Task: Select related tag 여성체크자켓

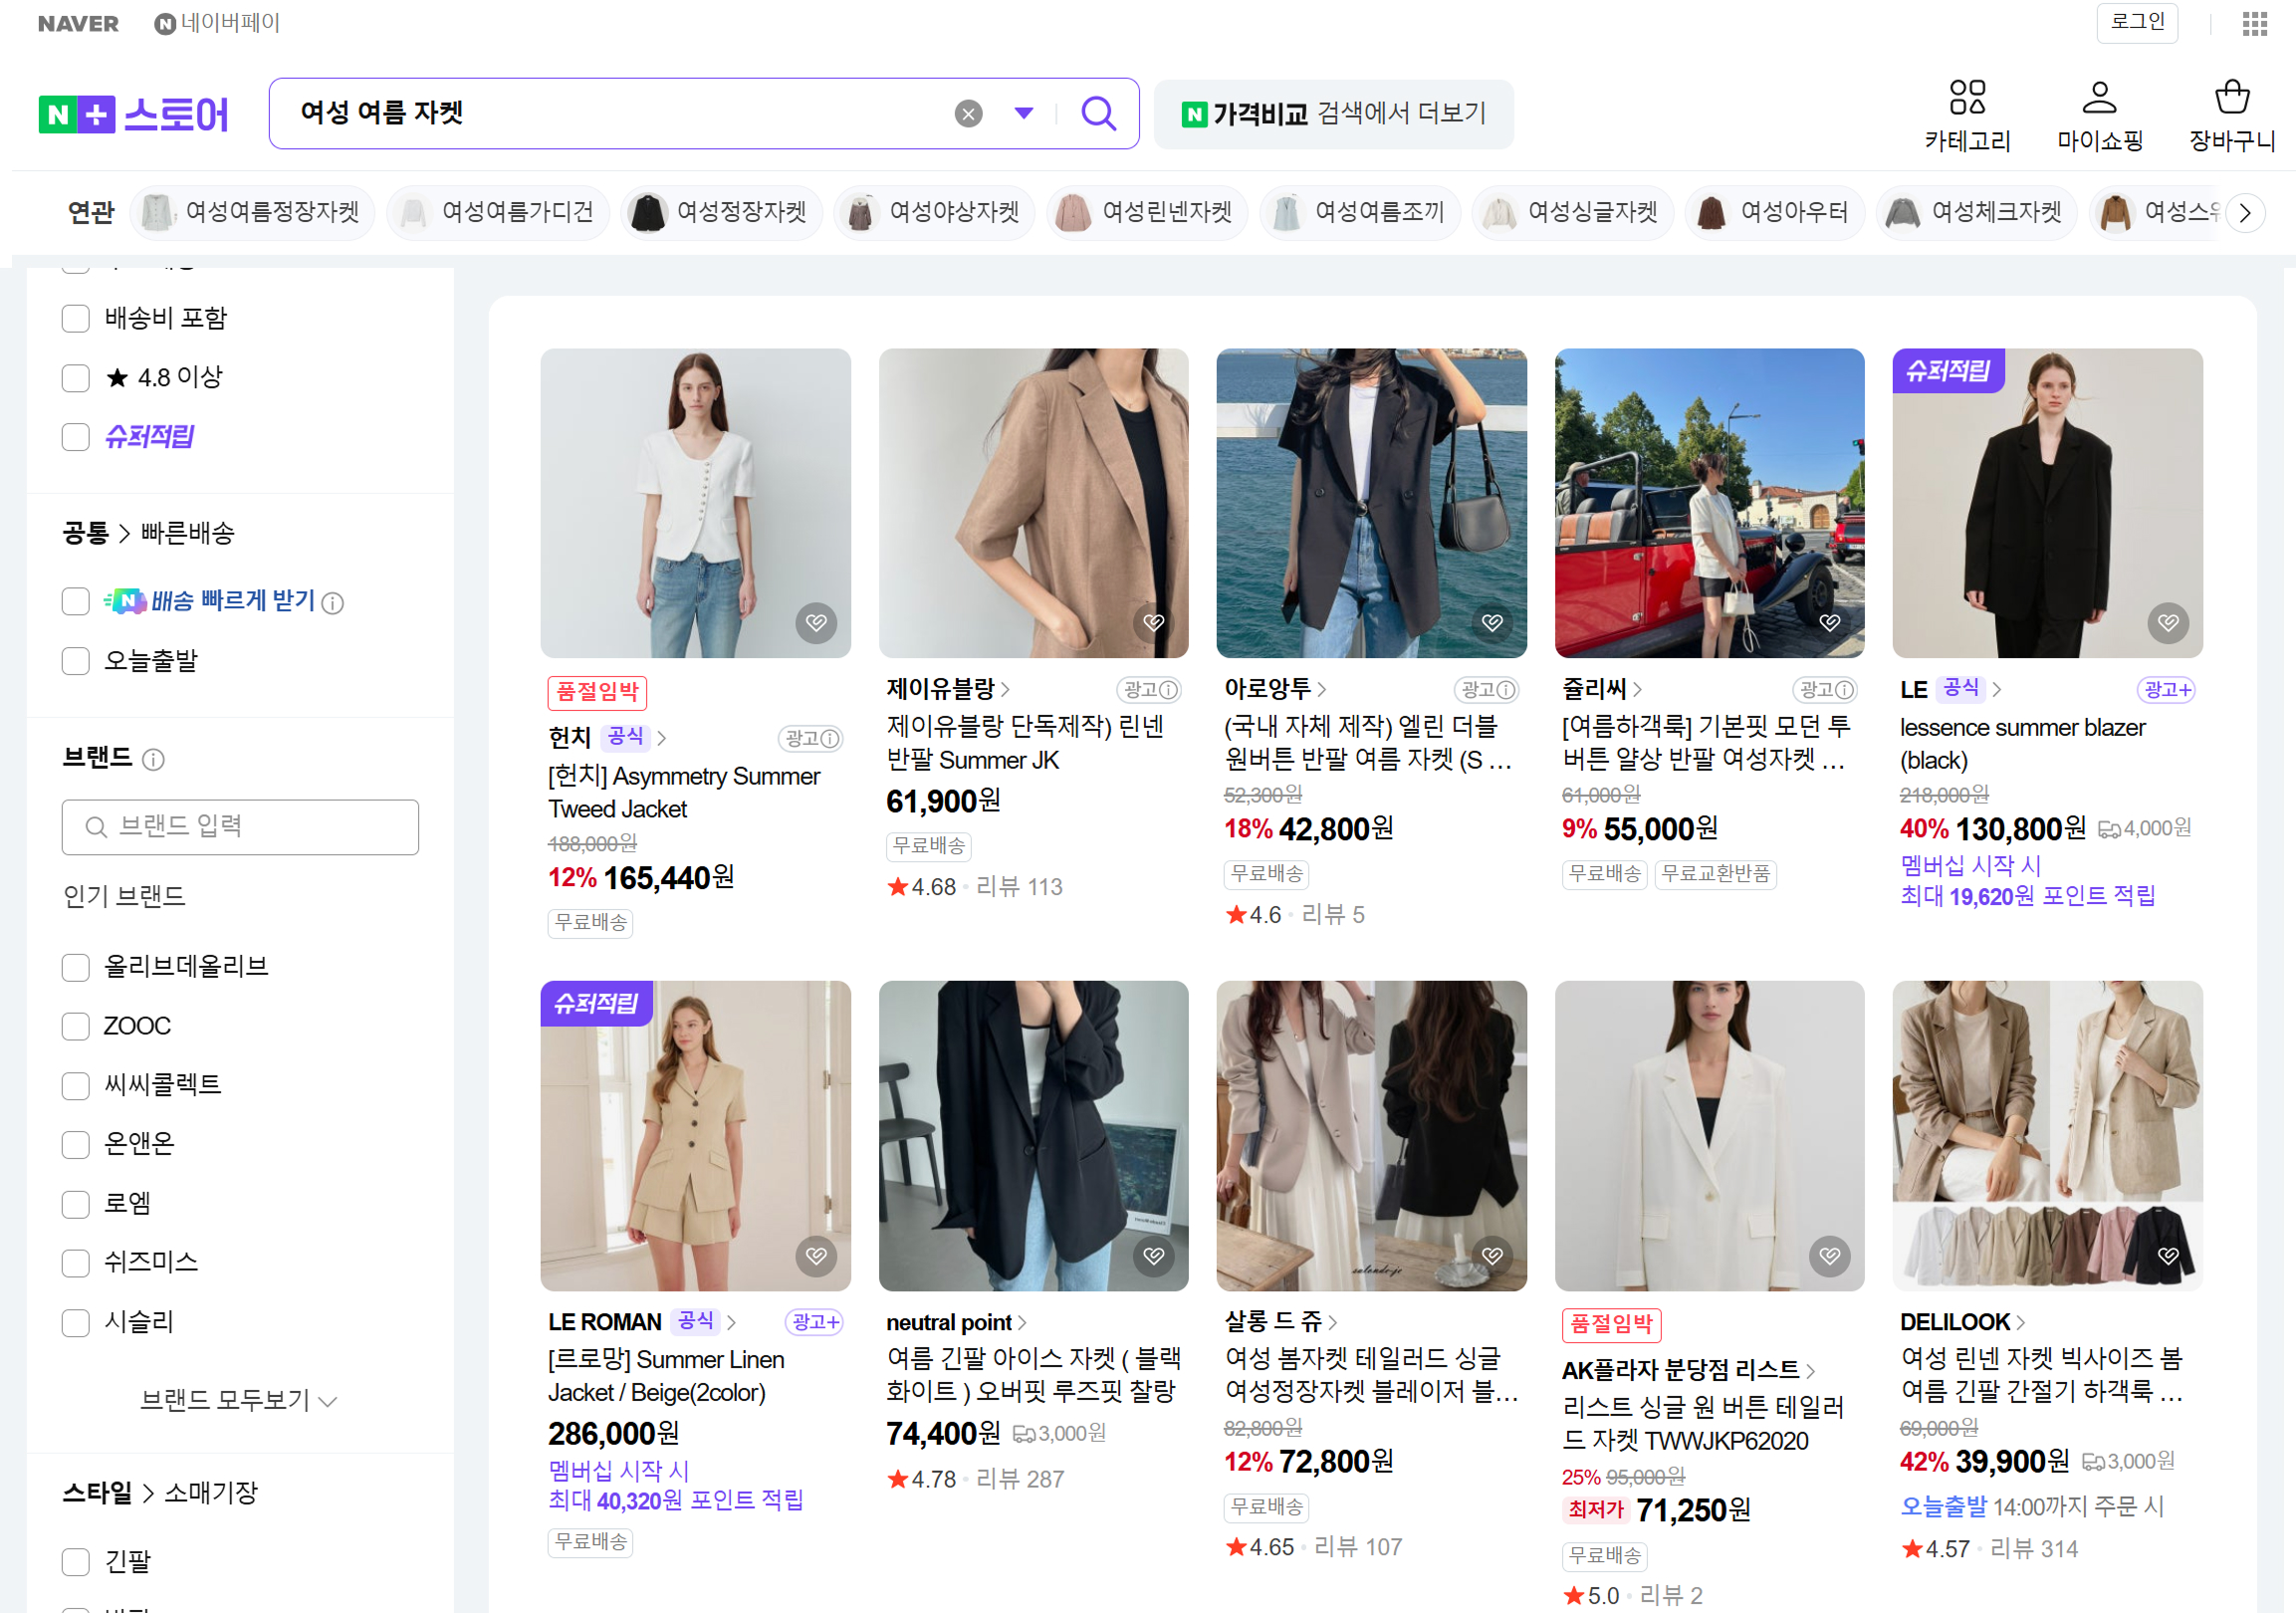Action: tap(1975, 212)
